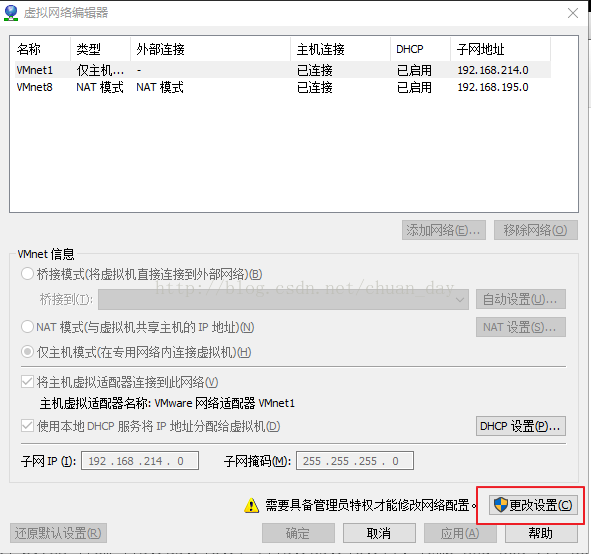591x554 pixels.
Task: Select the VMnet1 network row
Action: pos(283,70)
